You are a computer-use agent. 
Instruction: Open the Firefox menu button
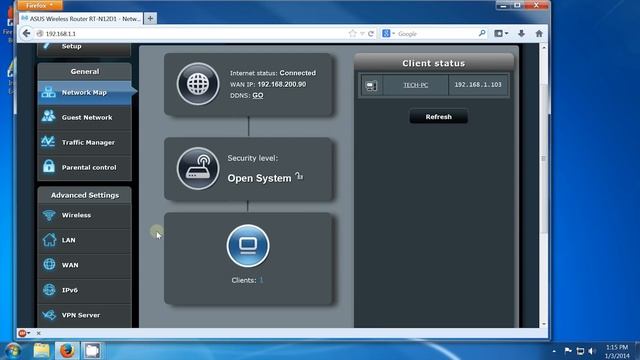[x=40, y=5]
